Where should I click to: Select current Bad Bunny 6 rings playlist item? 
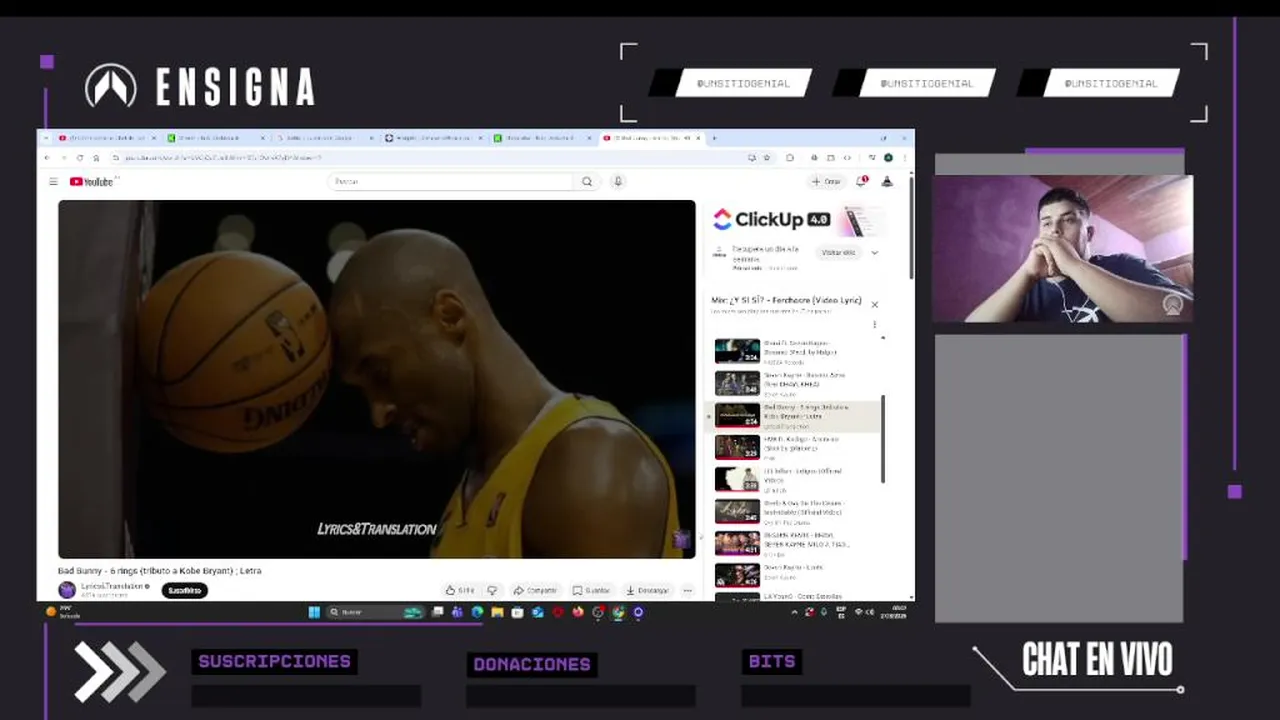click(795, 415)
